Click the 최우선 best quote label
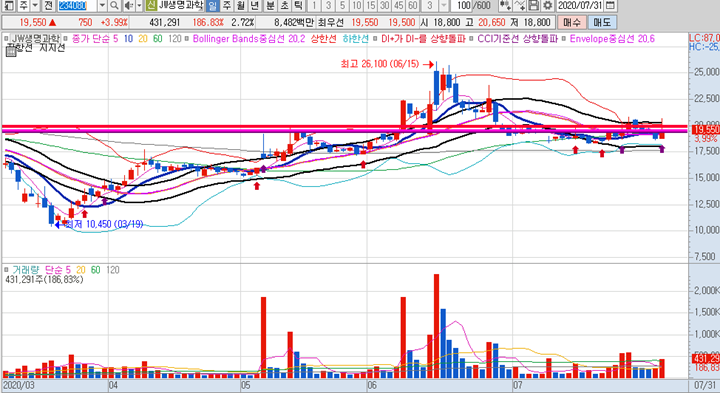 click(x=330, y=22)
